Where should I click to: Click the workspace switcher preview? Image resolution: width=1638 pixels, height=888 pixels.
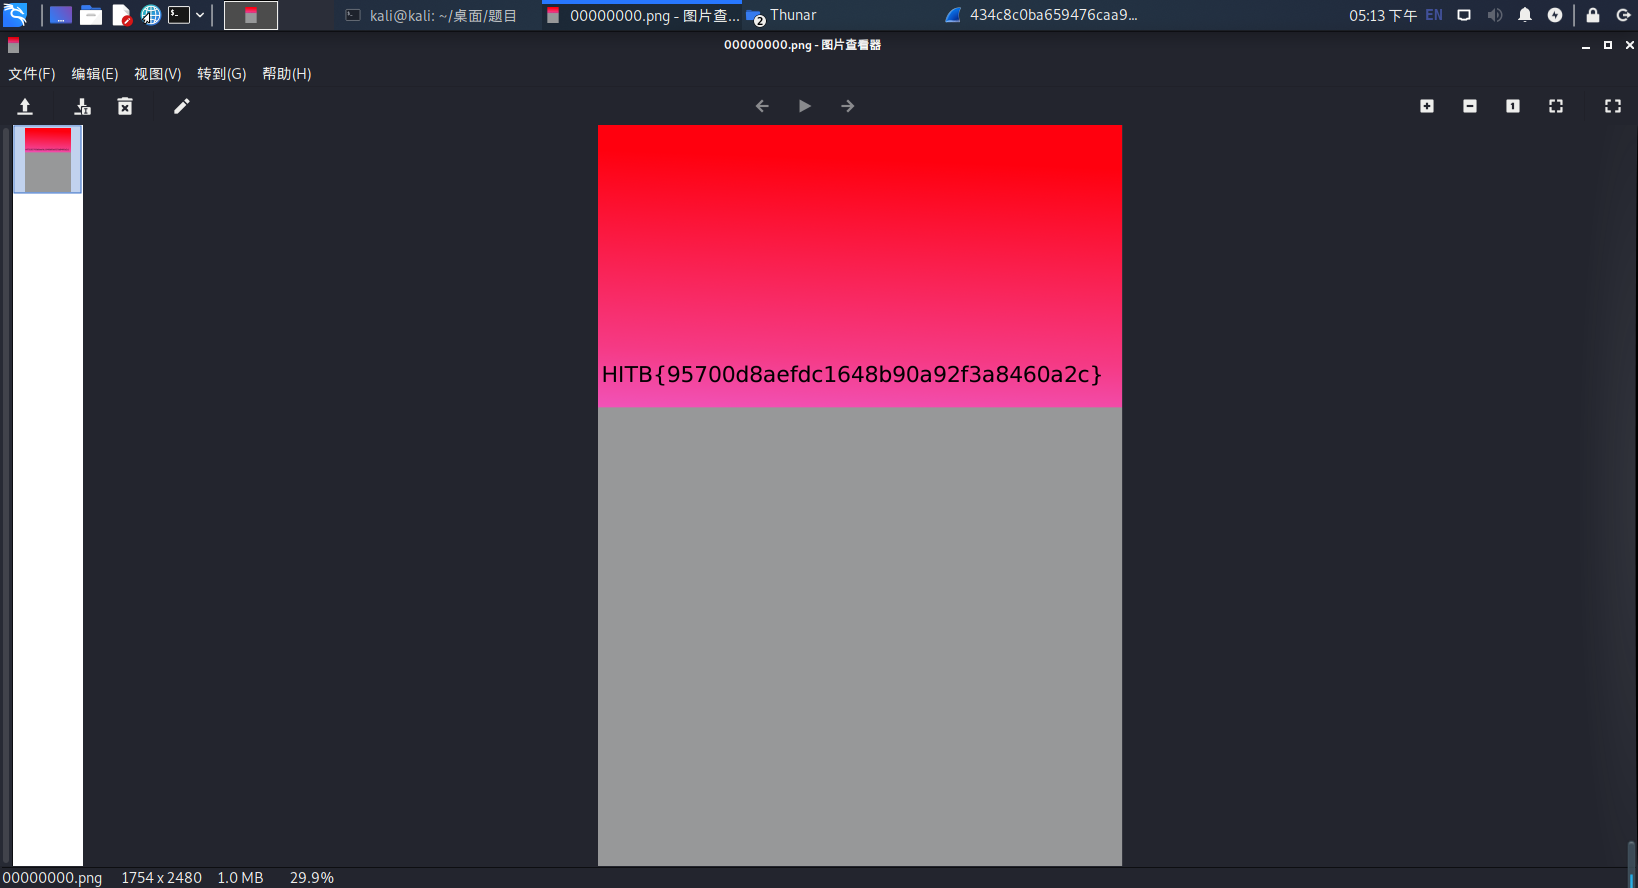pos(251,15)
